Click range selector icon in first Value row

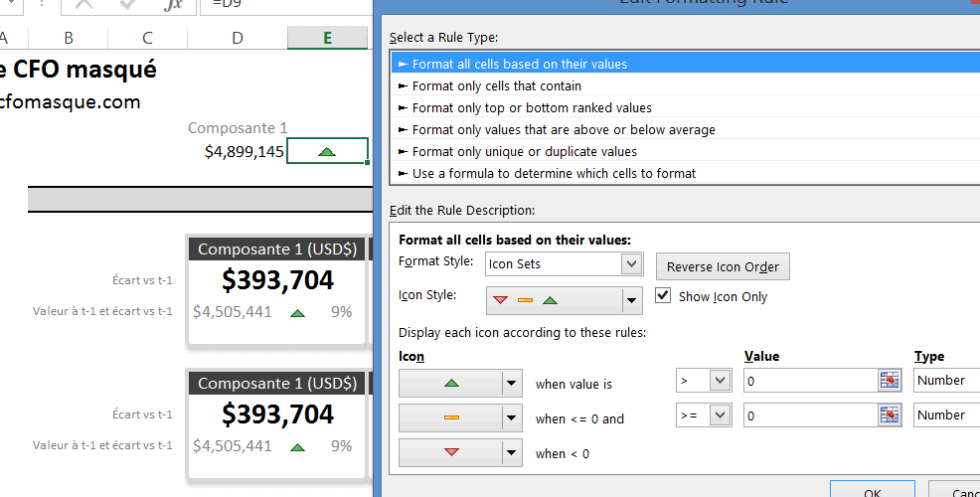point(889,380)
